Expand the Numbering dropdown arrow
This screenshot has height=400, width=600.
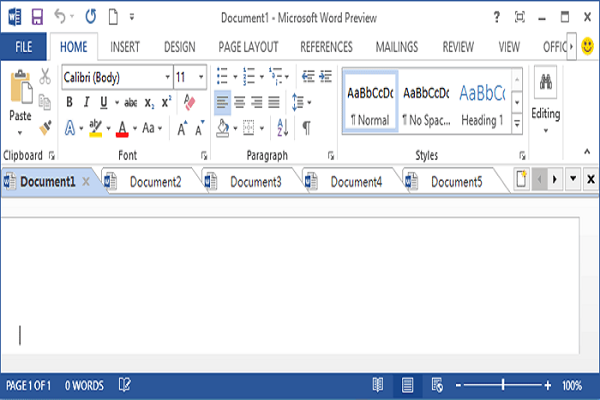[x=262, y=77]
